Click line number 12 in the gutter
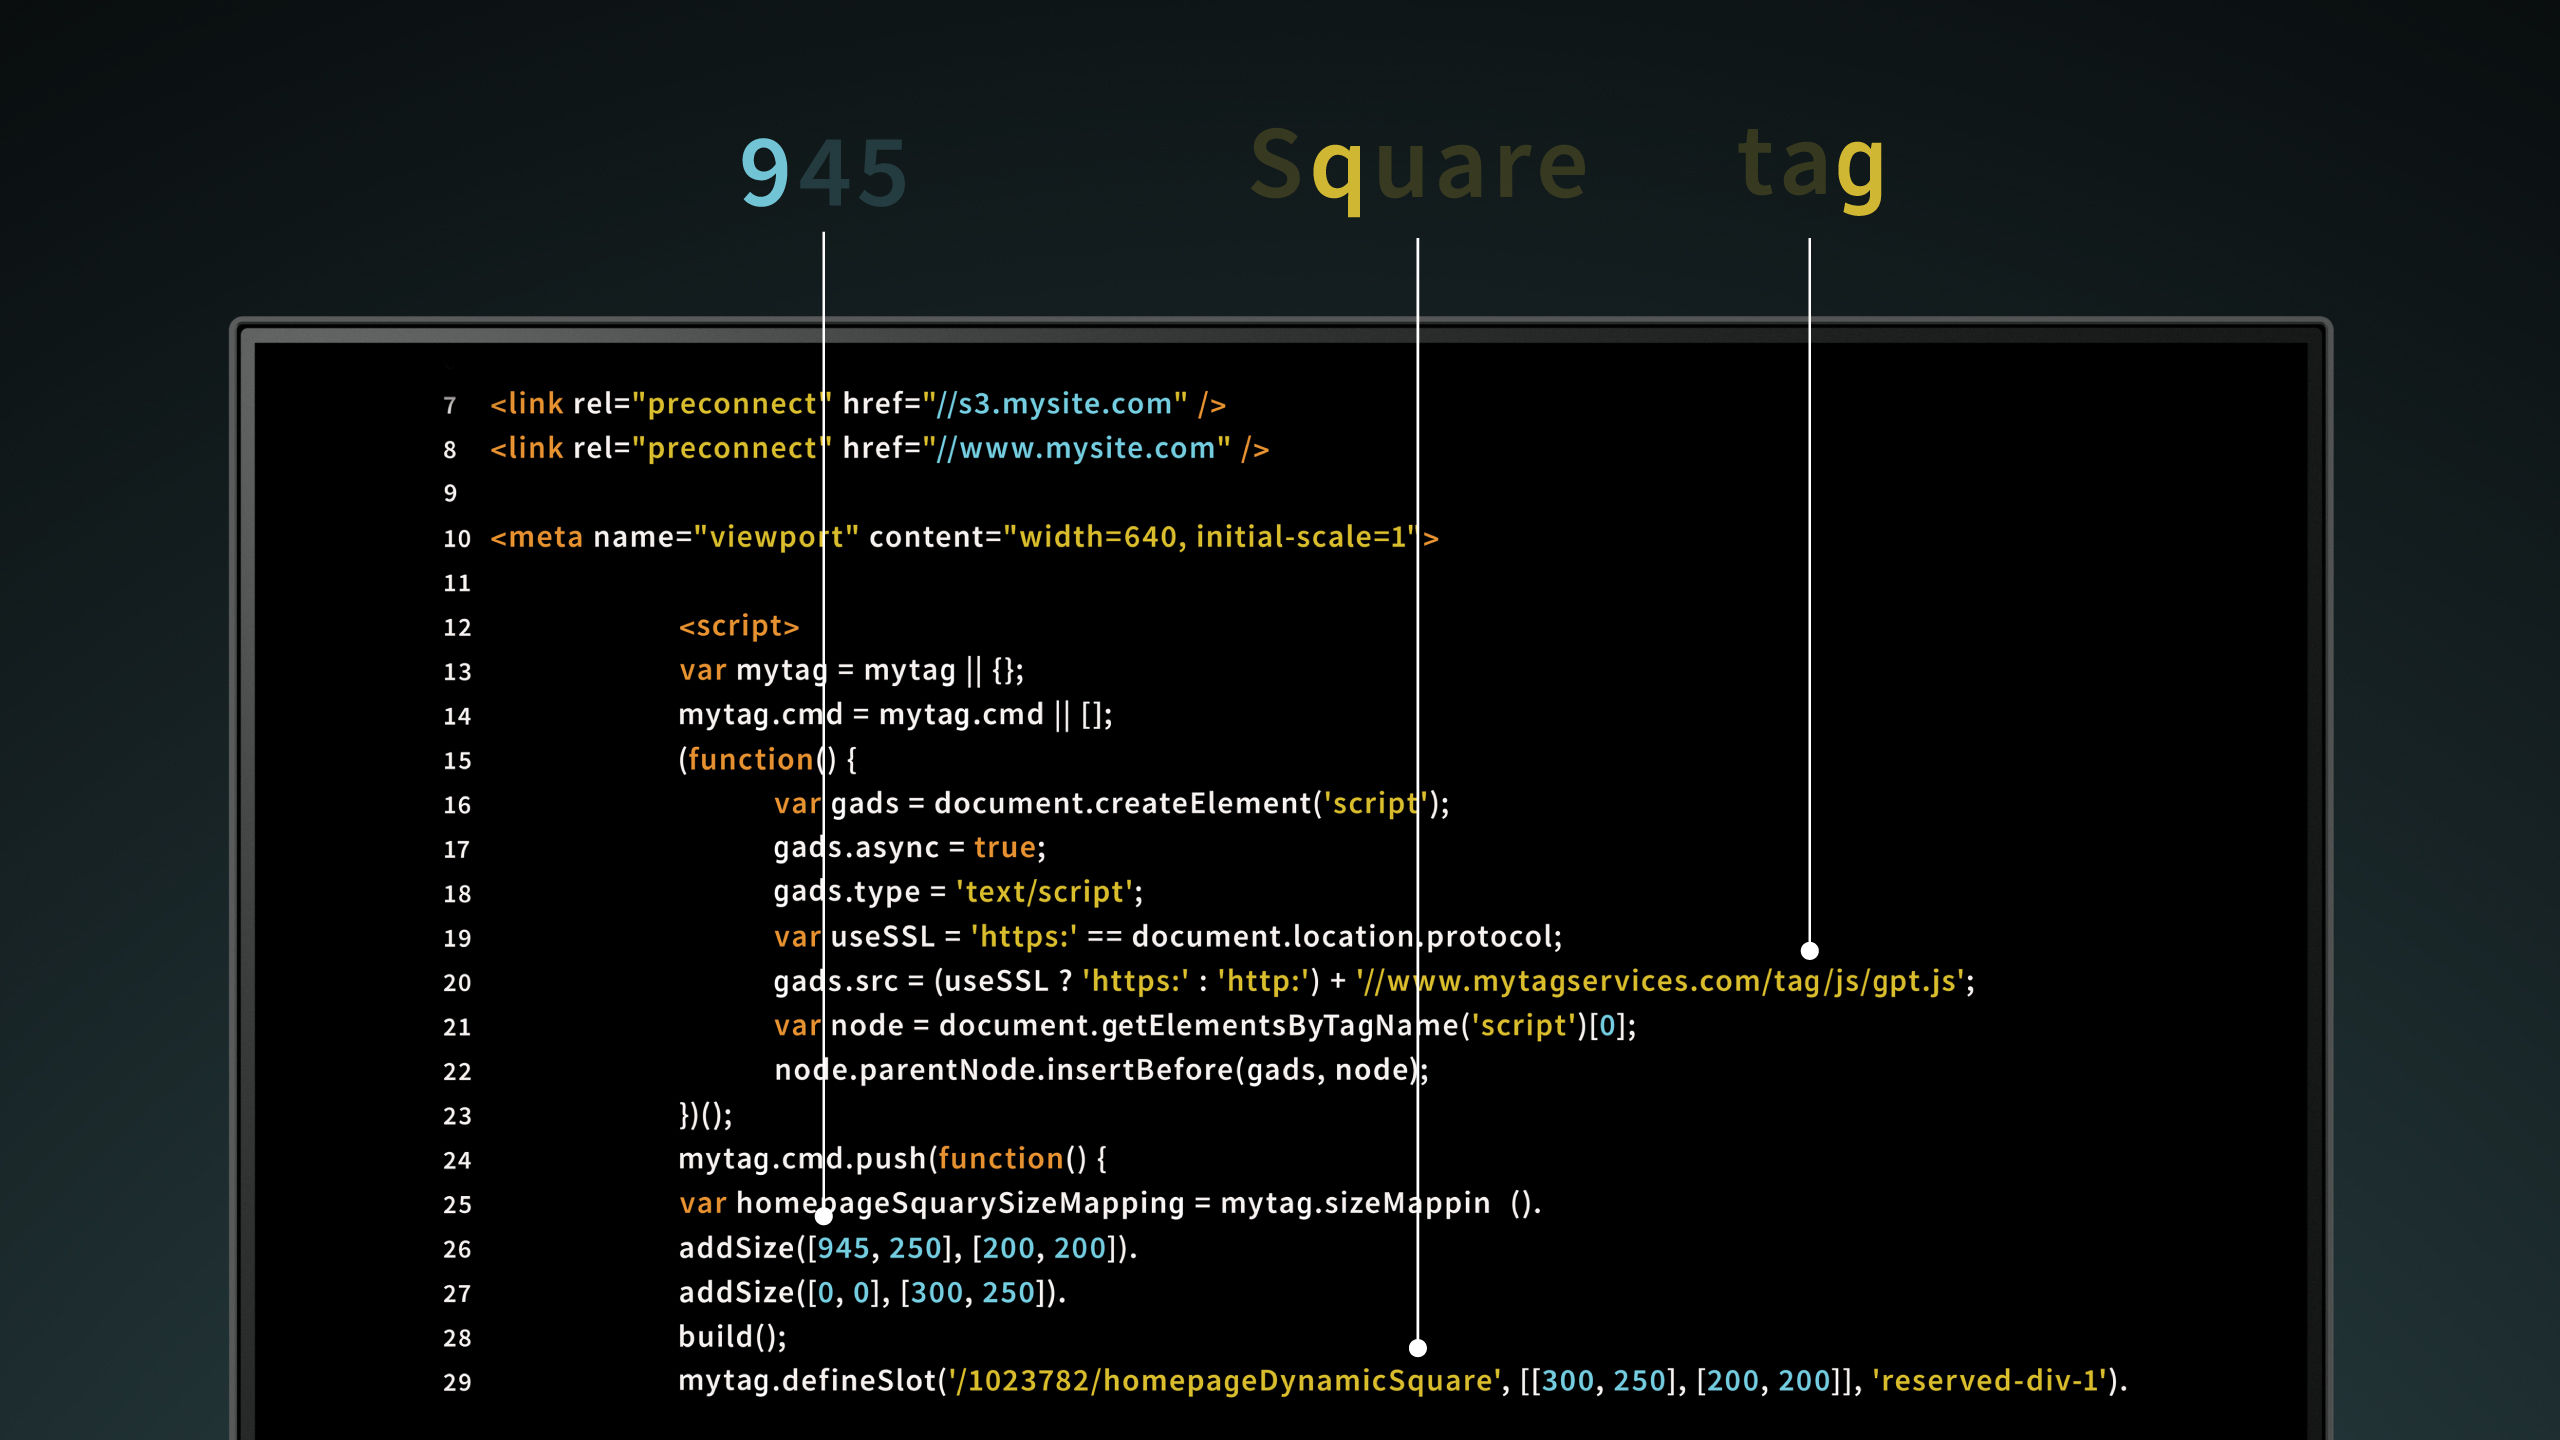The image size is (2560, 1440). 457,627
